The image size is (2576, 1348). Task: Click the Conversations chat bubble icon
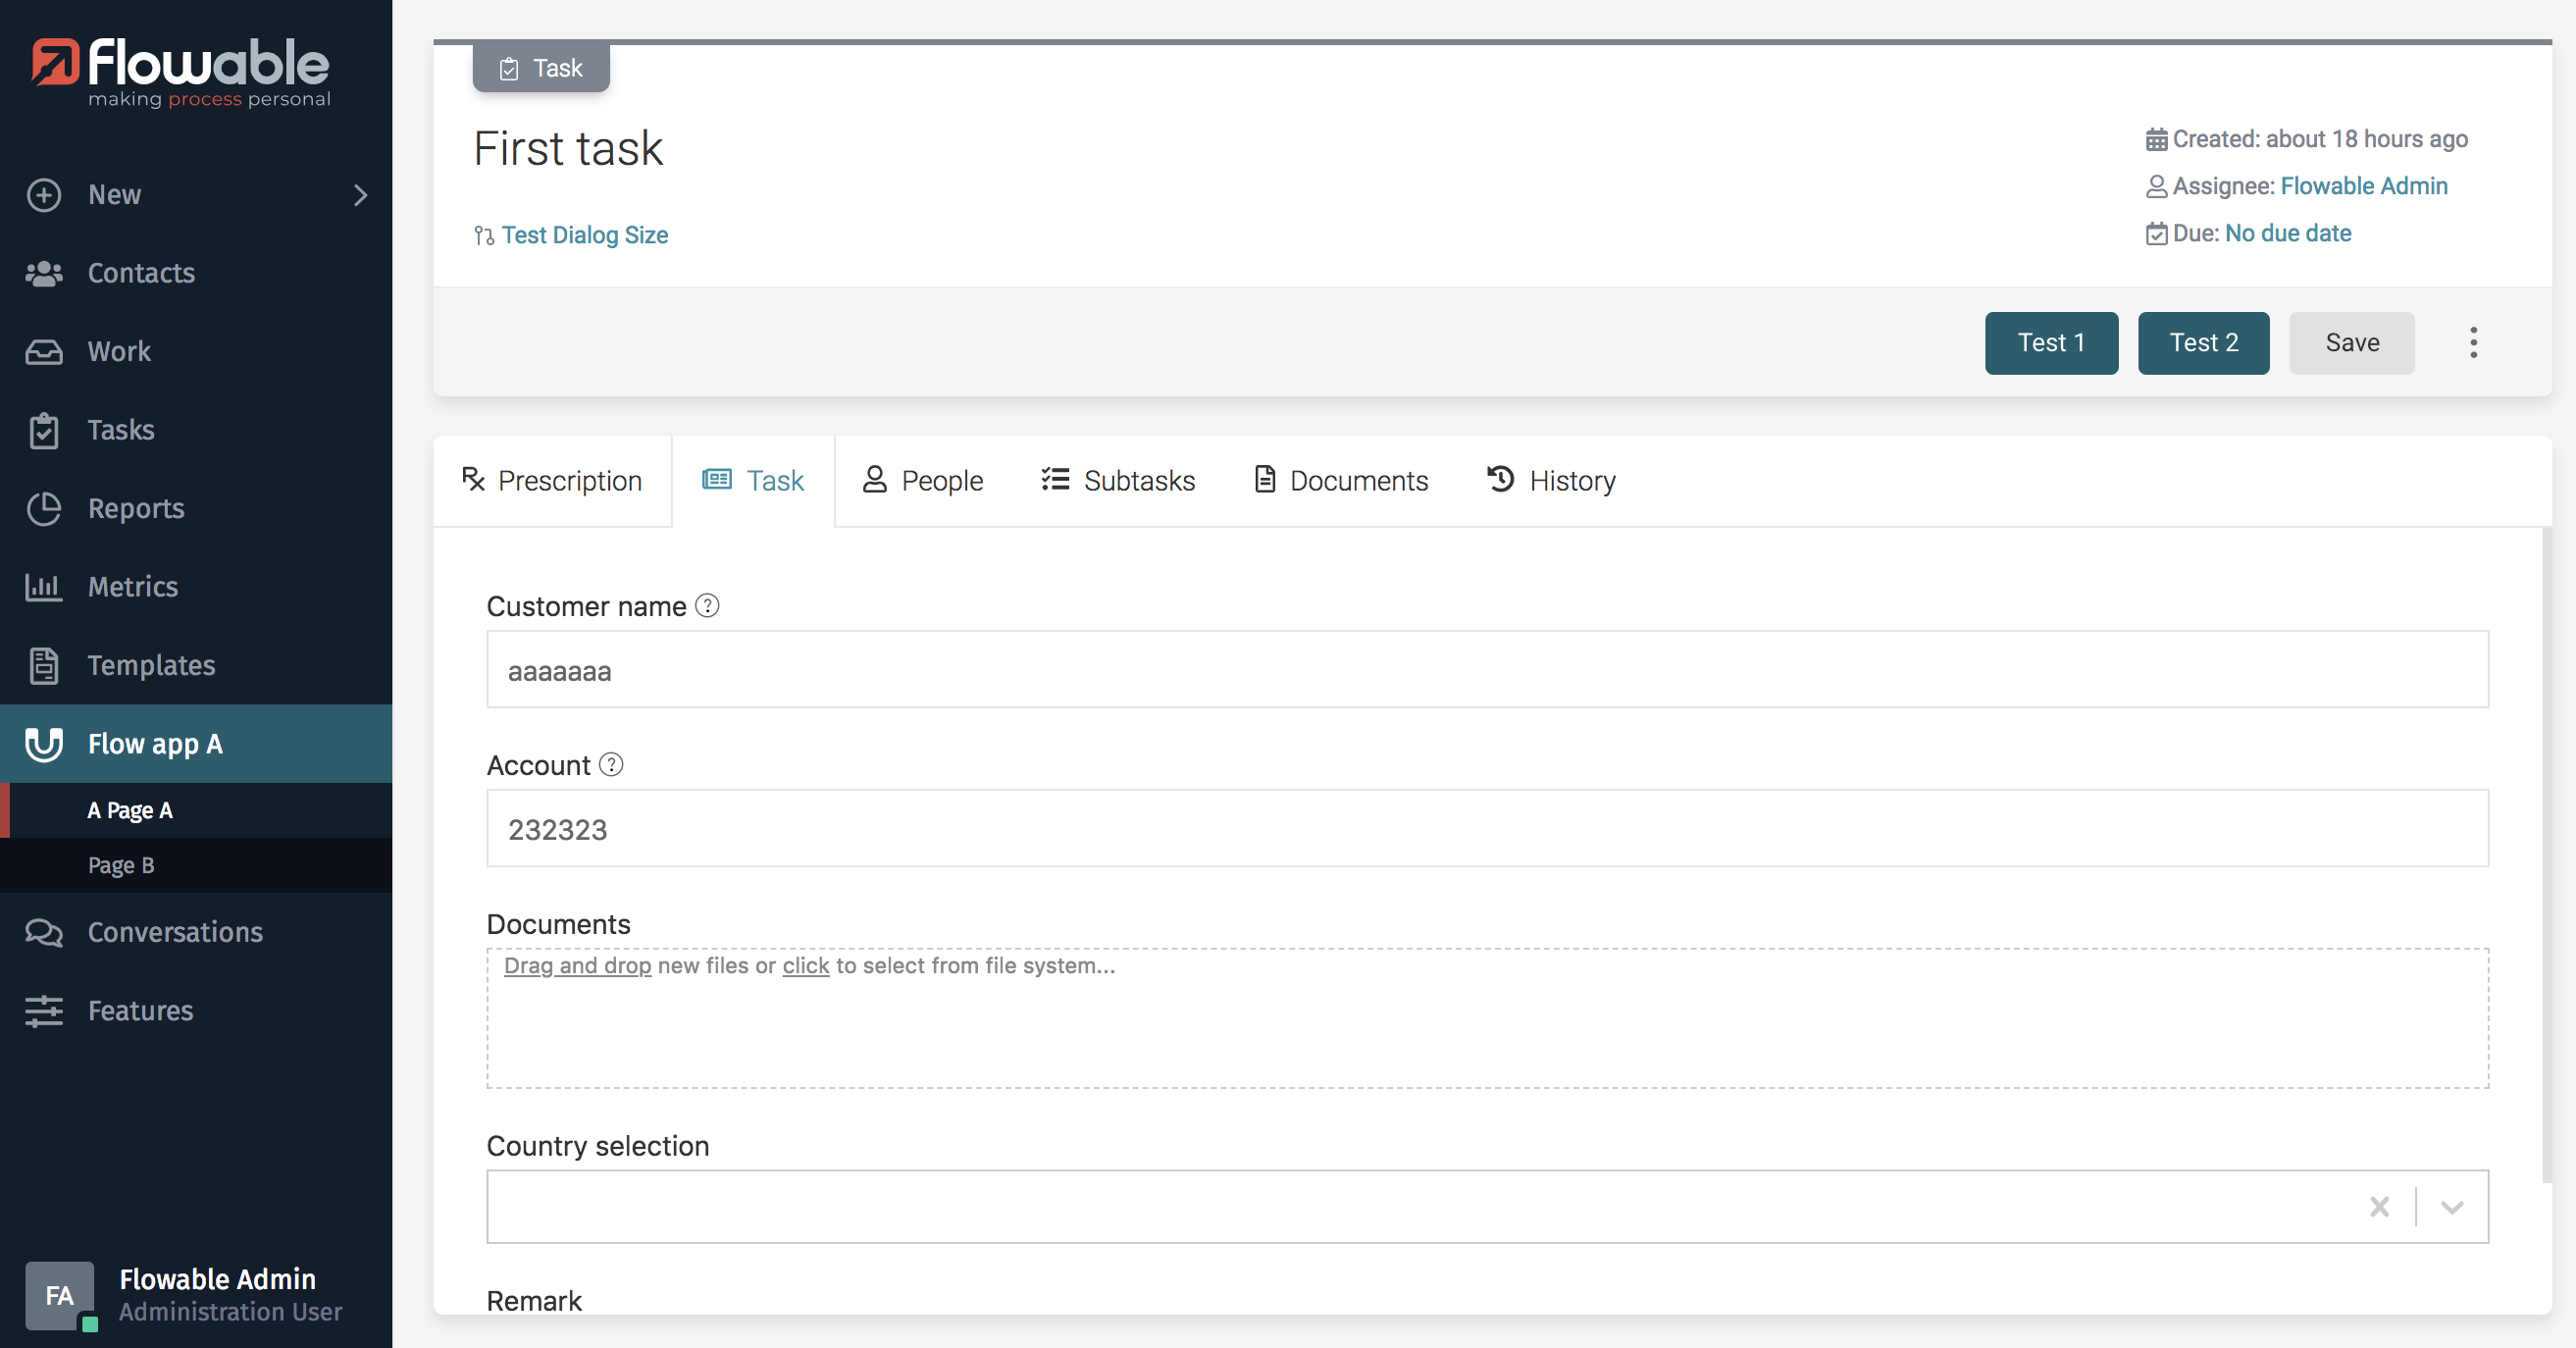coord(43,932)
